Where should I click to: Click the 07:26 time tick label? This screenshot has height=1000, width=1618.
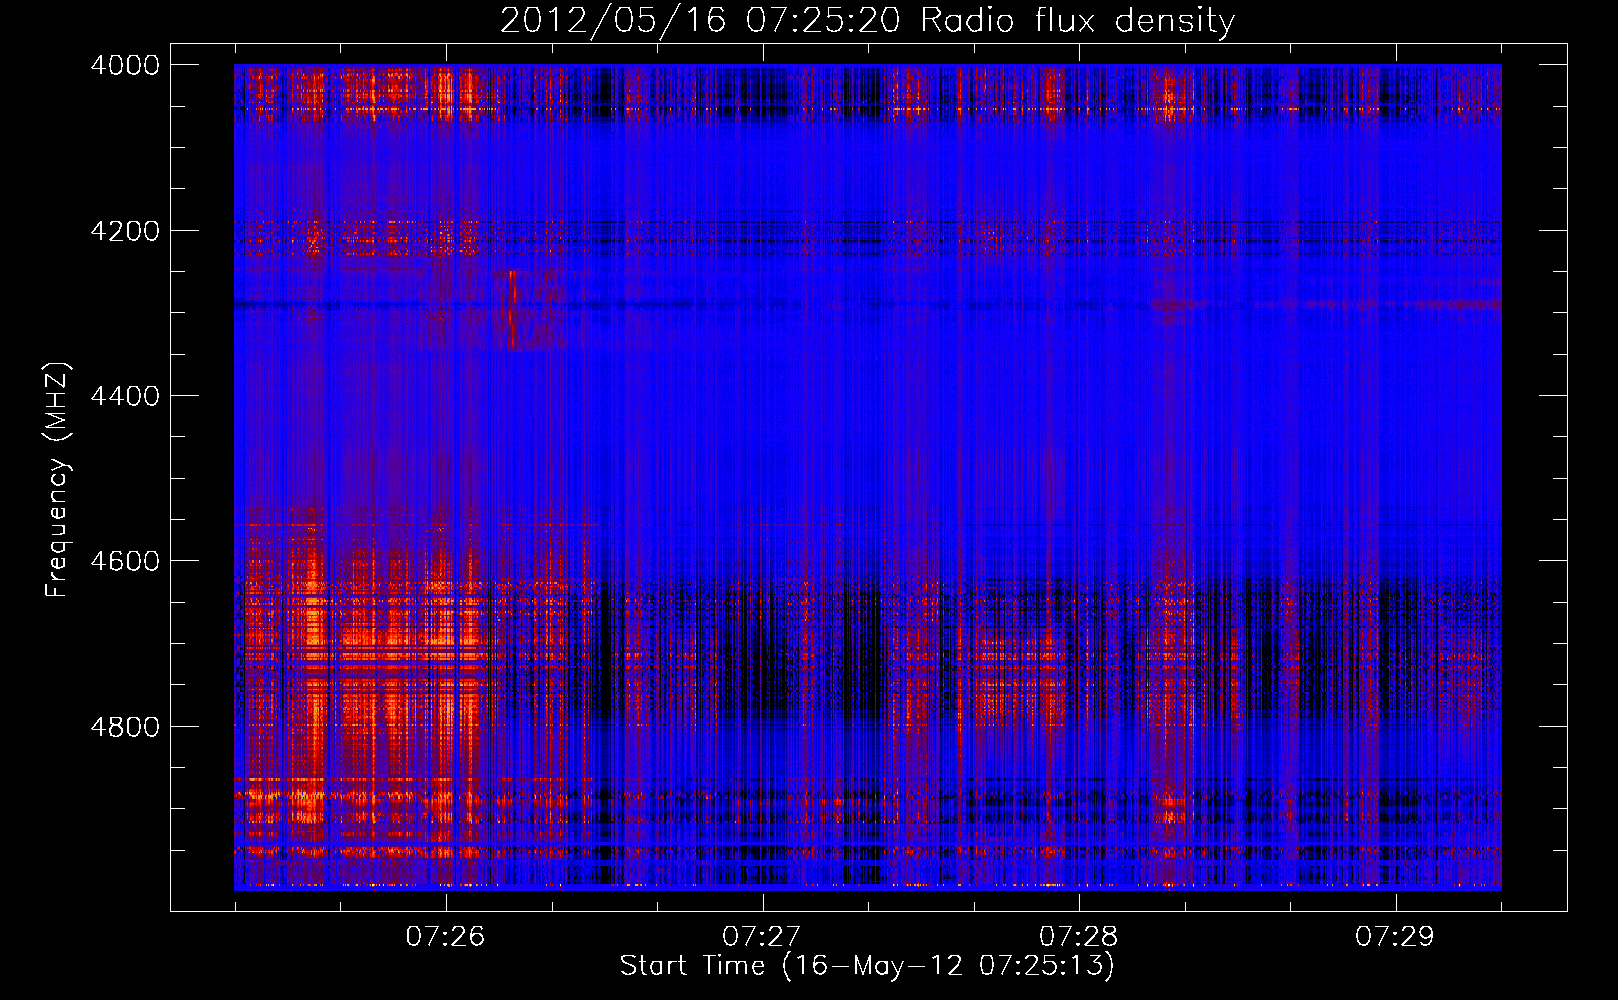tap(445, 937)
